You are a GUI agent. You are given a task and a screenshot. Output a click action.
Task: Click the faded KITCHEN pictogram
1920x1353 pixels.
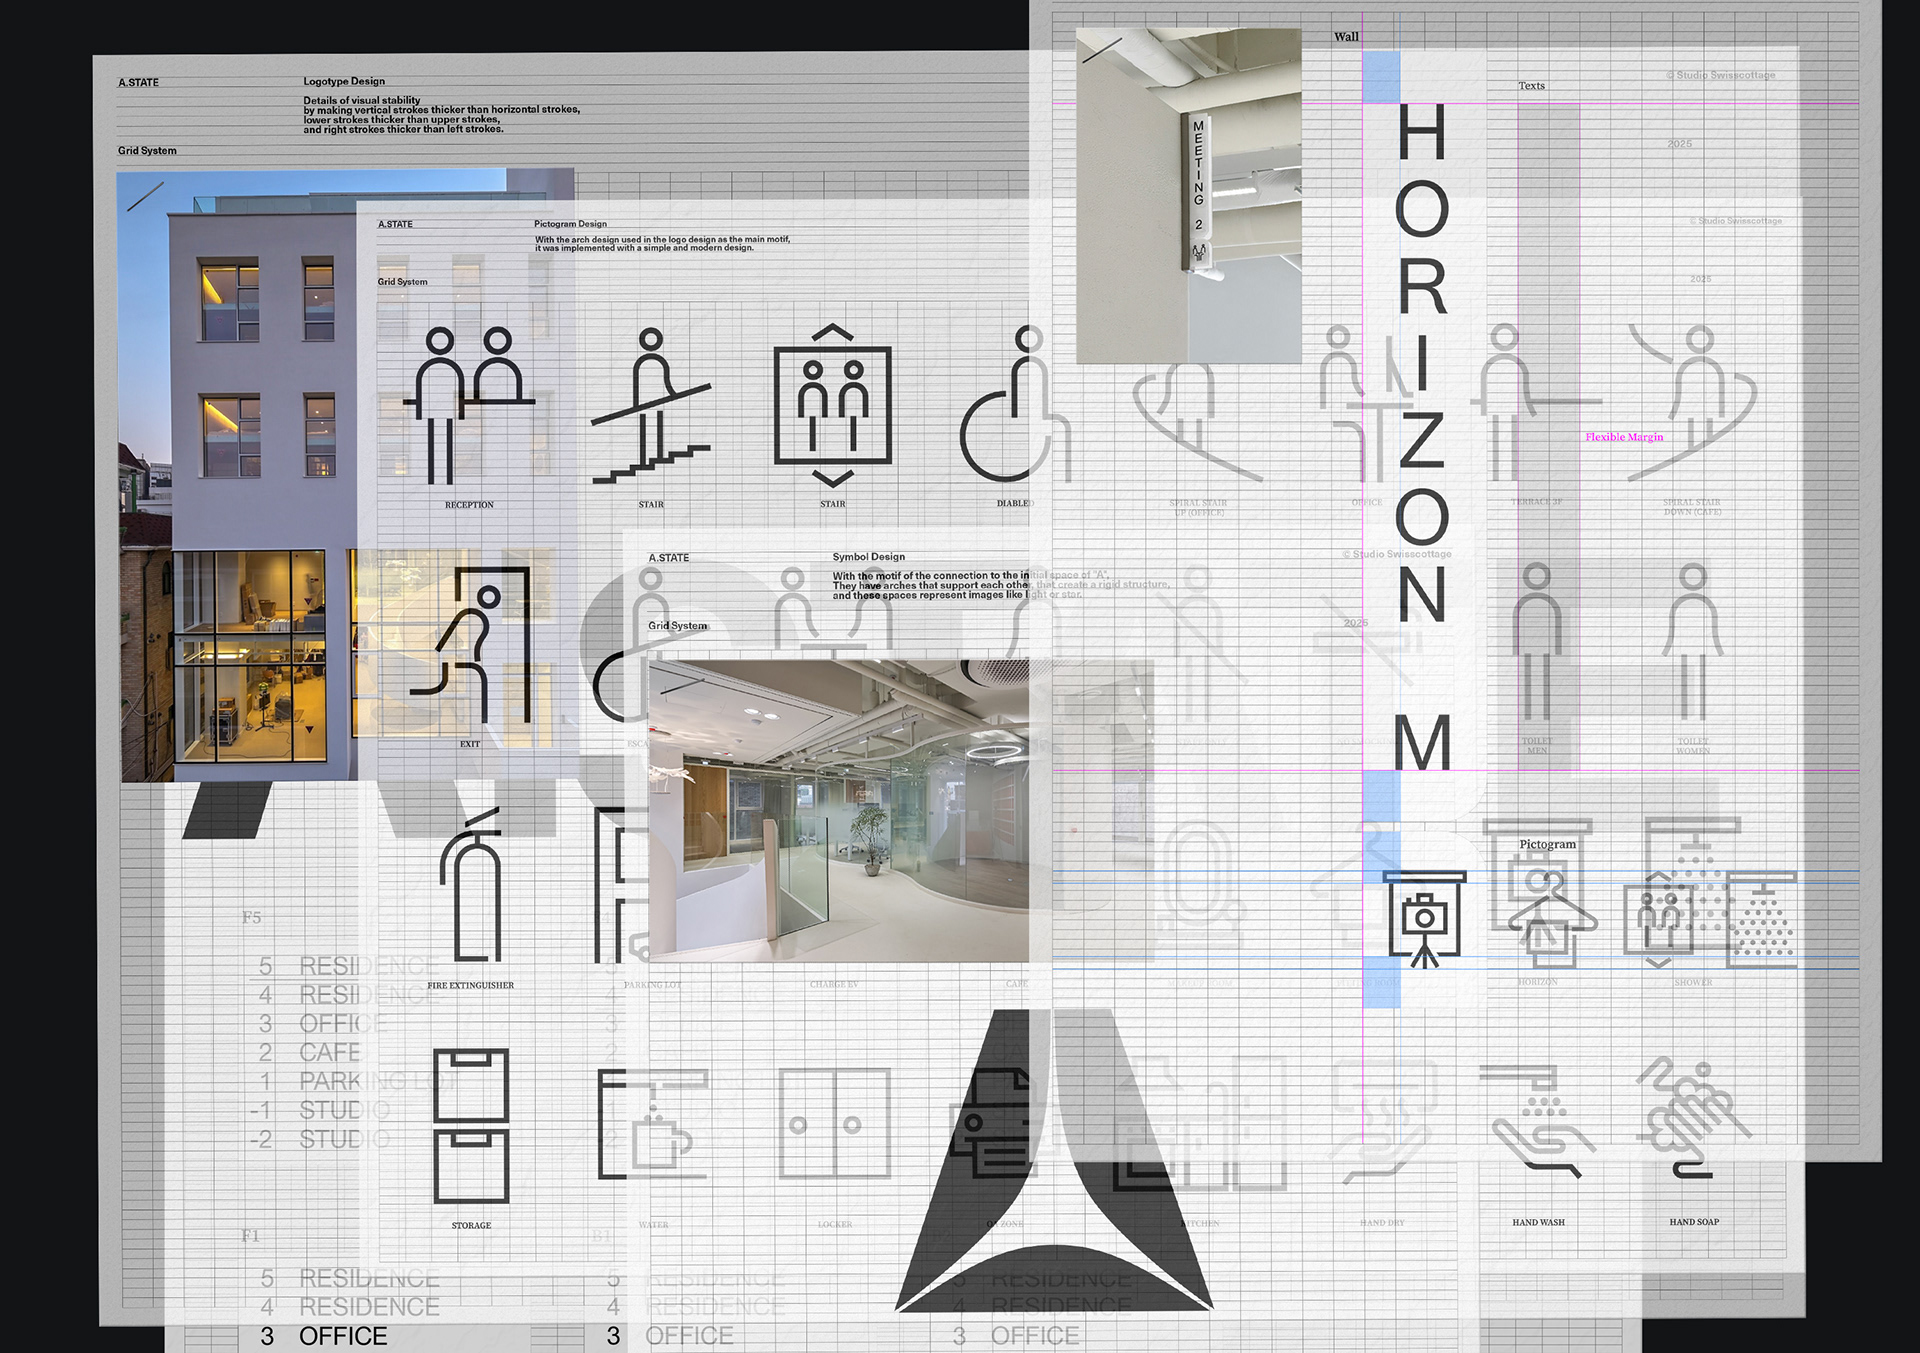click(x=1200, y=1124)
